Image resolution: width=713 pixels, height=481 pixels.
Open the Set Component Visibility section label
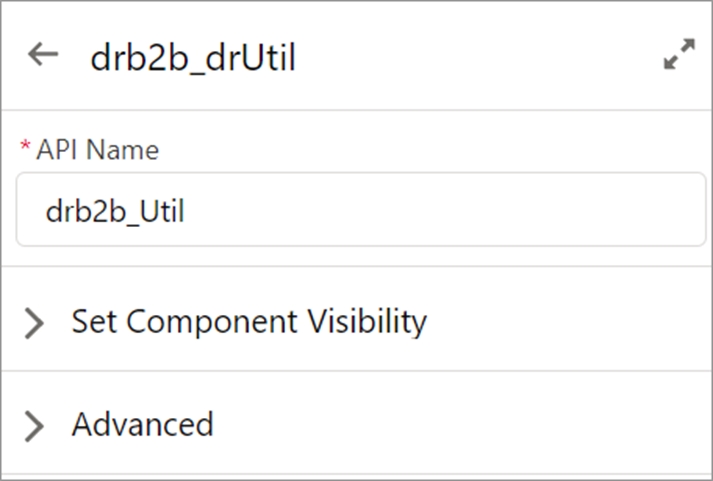pos(249,321)
